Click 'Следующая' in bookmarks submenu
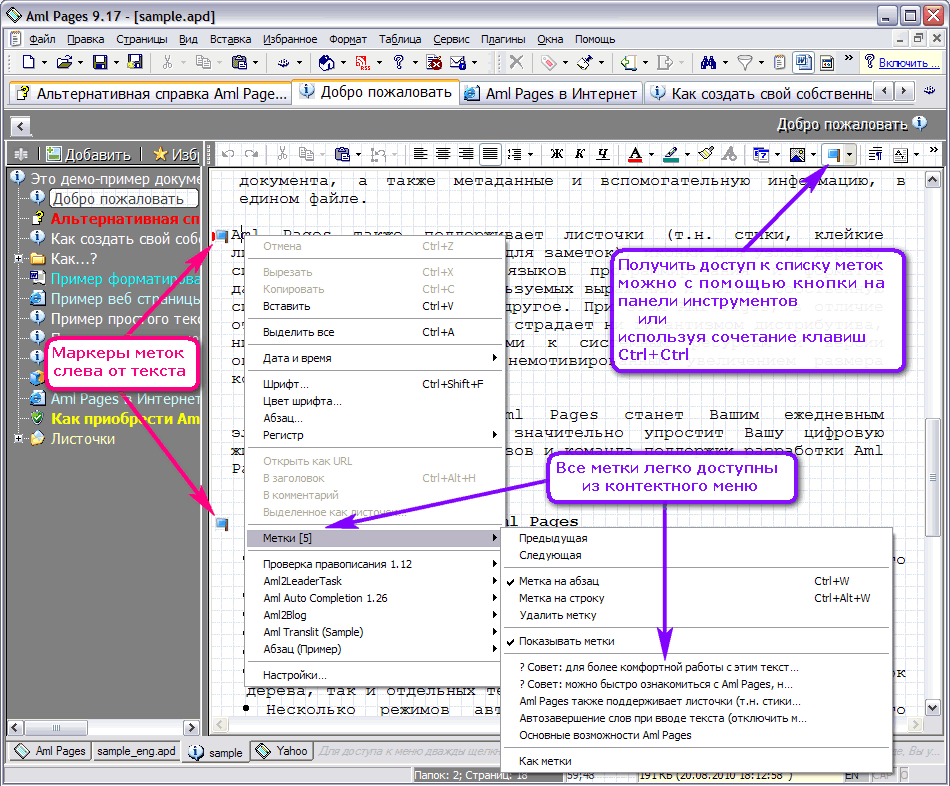This screenshot has height=786, width=950. pos(696,555)
